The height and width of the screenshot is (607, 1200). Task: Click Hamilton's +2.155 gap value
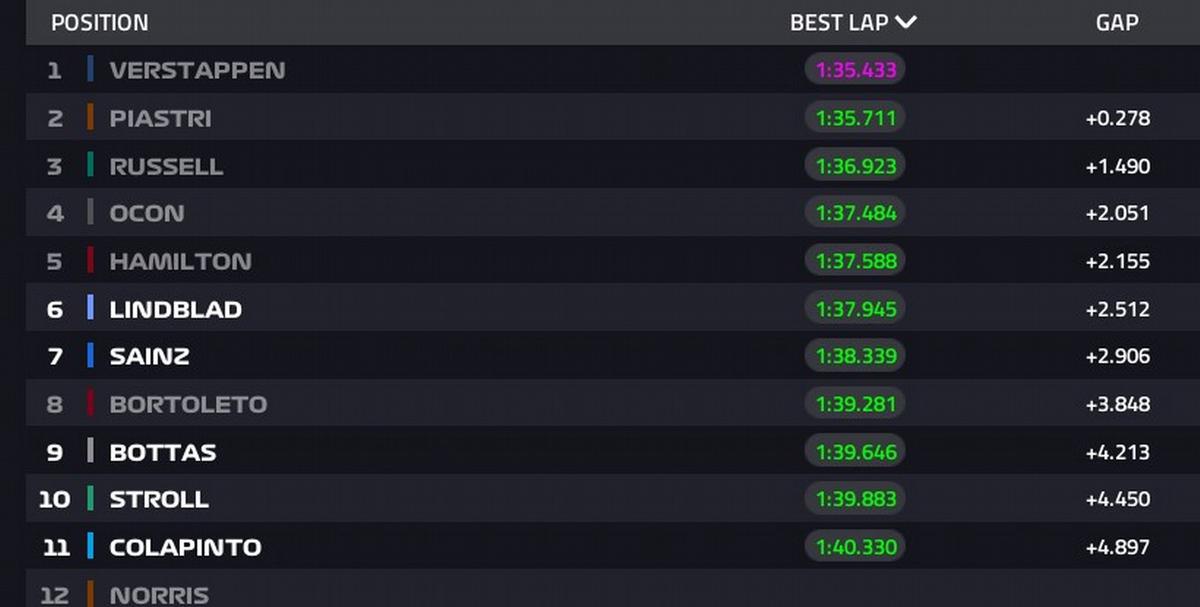coord(1117,261)
